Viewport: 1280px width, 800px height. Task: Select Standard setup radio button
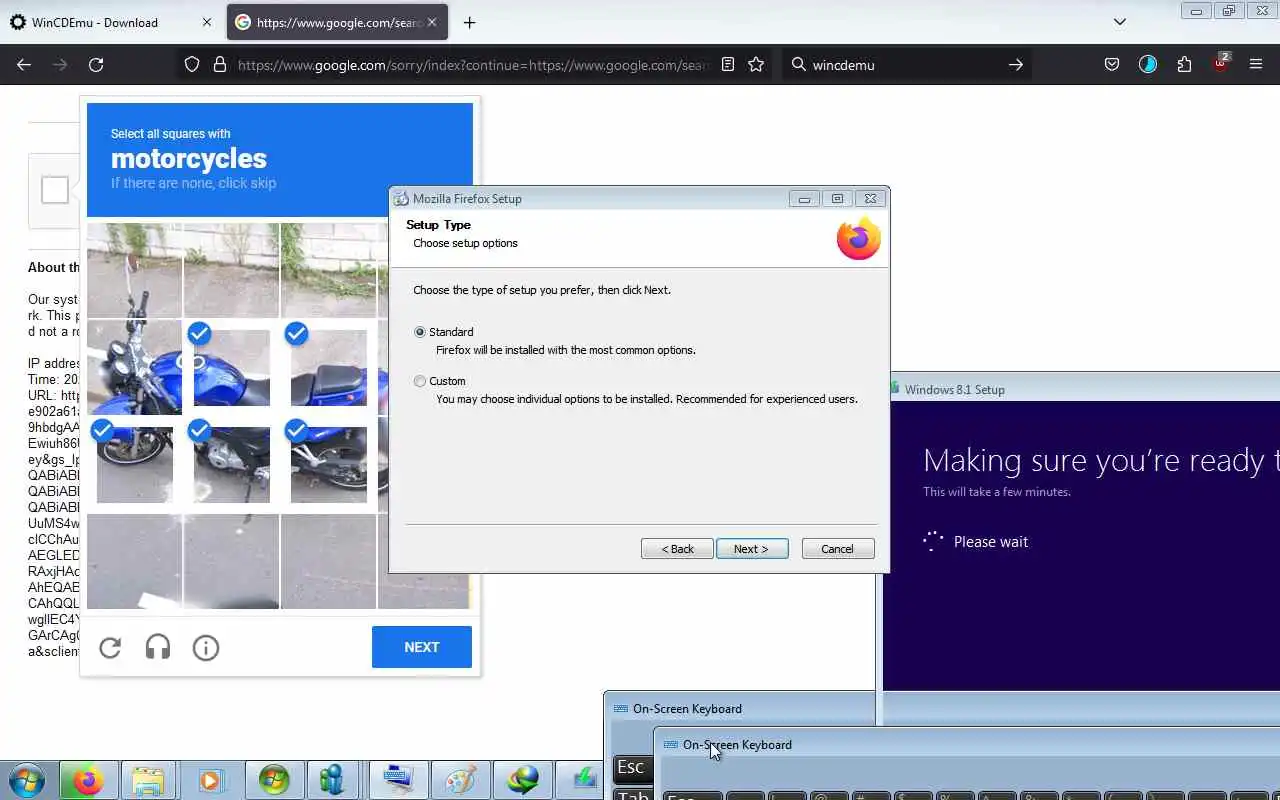pos(420,332)
